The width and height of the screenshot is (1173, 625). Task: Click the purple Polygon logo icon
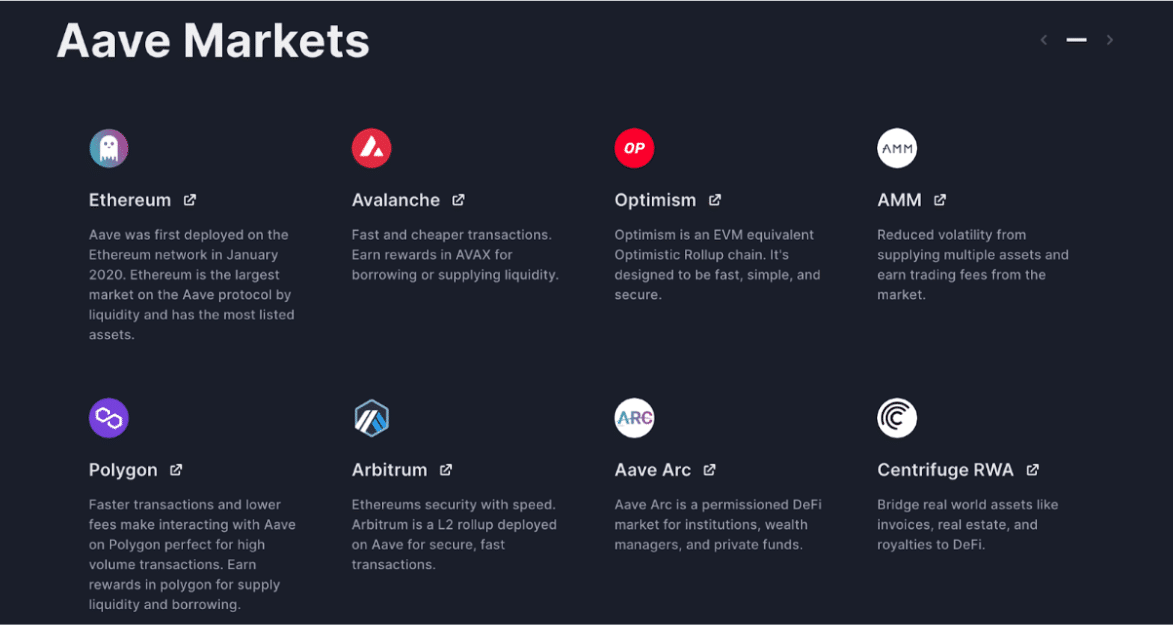click(109, 418)
